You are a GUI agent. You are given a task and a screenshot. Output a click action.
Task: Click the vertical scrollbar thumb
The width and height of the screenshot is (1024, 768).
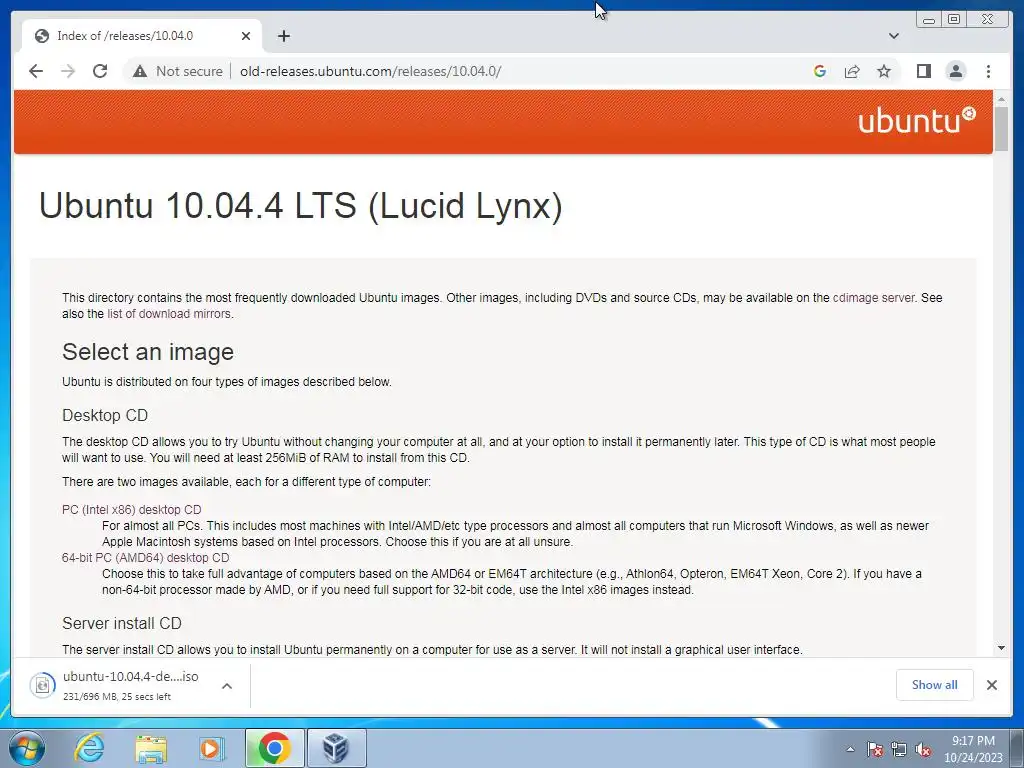[x=1001, y=128]
